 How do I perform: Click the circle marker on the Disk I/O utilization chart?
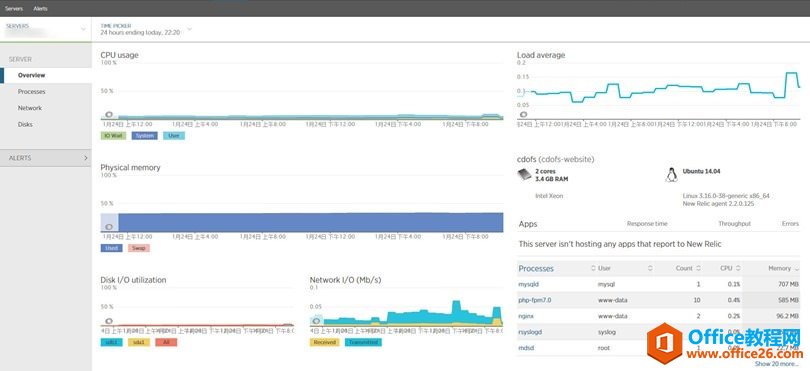tap(108, 321)
